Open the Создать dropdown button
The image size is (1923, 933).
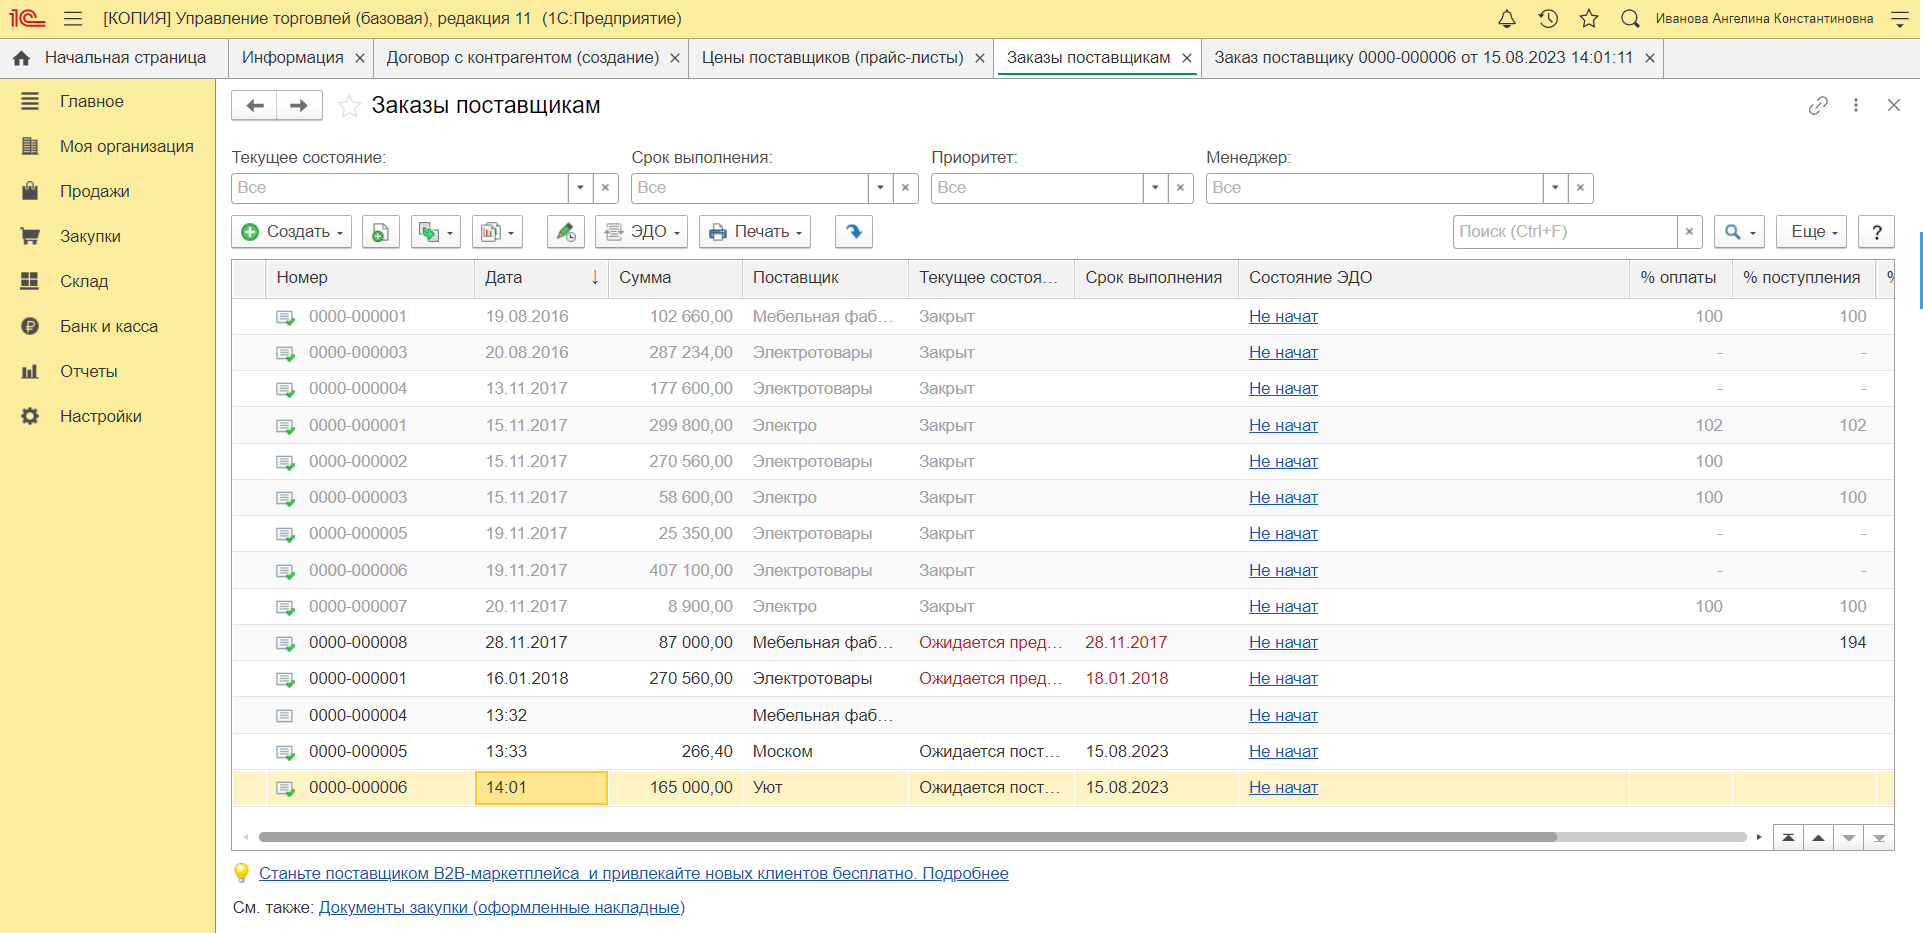pyautogui.click(x=292, y=232)
